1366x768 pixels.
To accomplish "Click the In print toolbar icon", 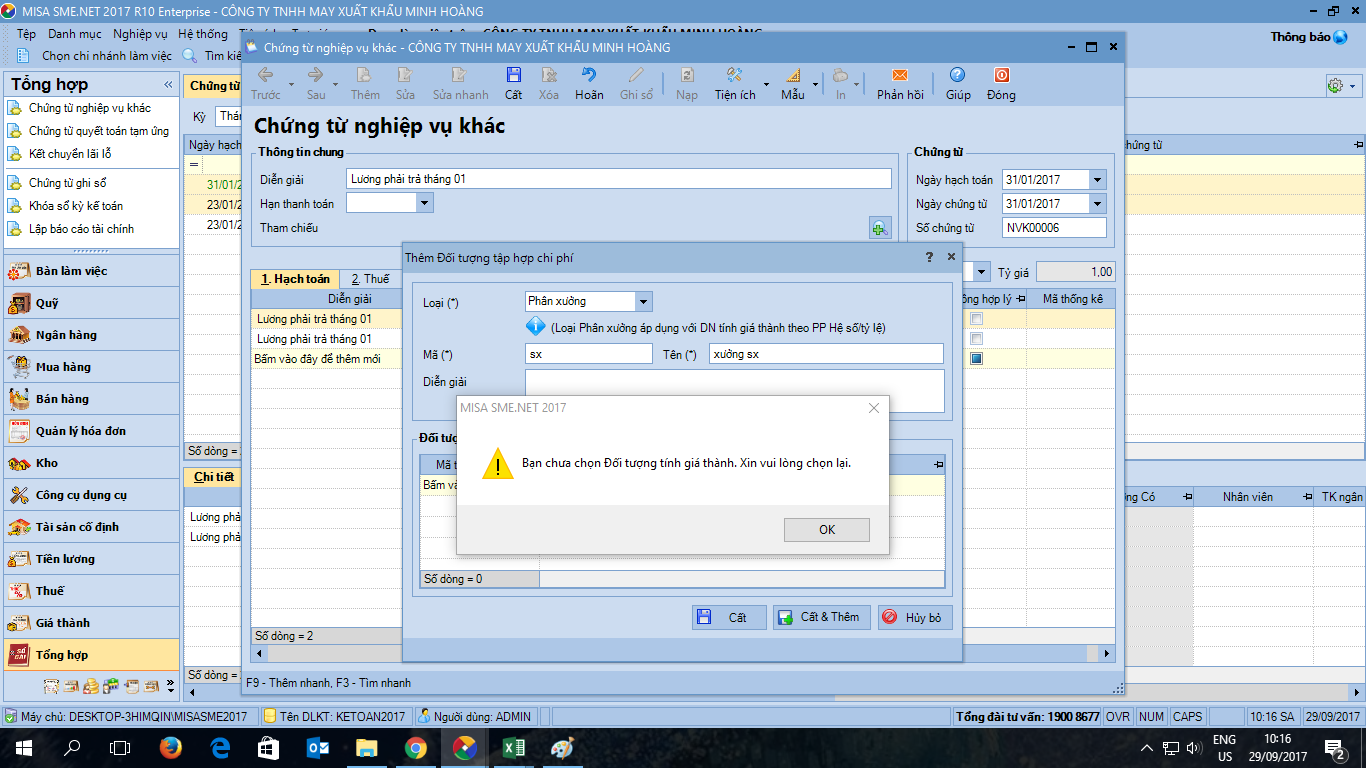I will [841, 75].
